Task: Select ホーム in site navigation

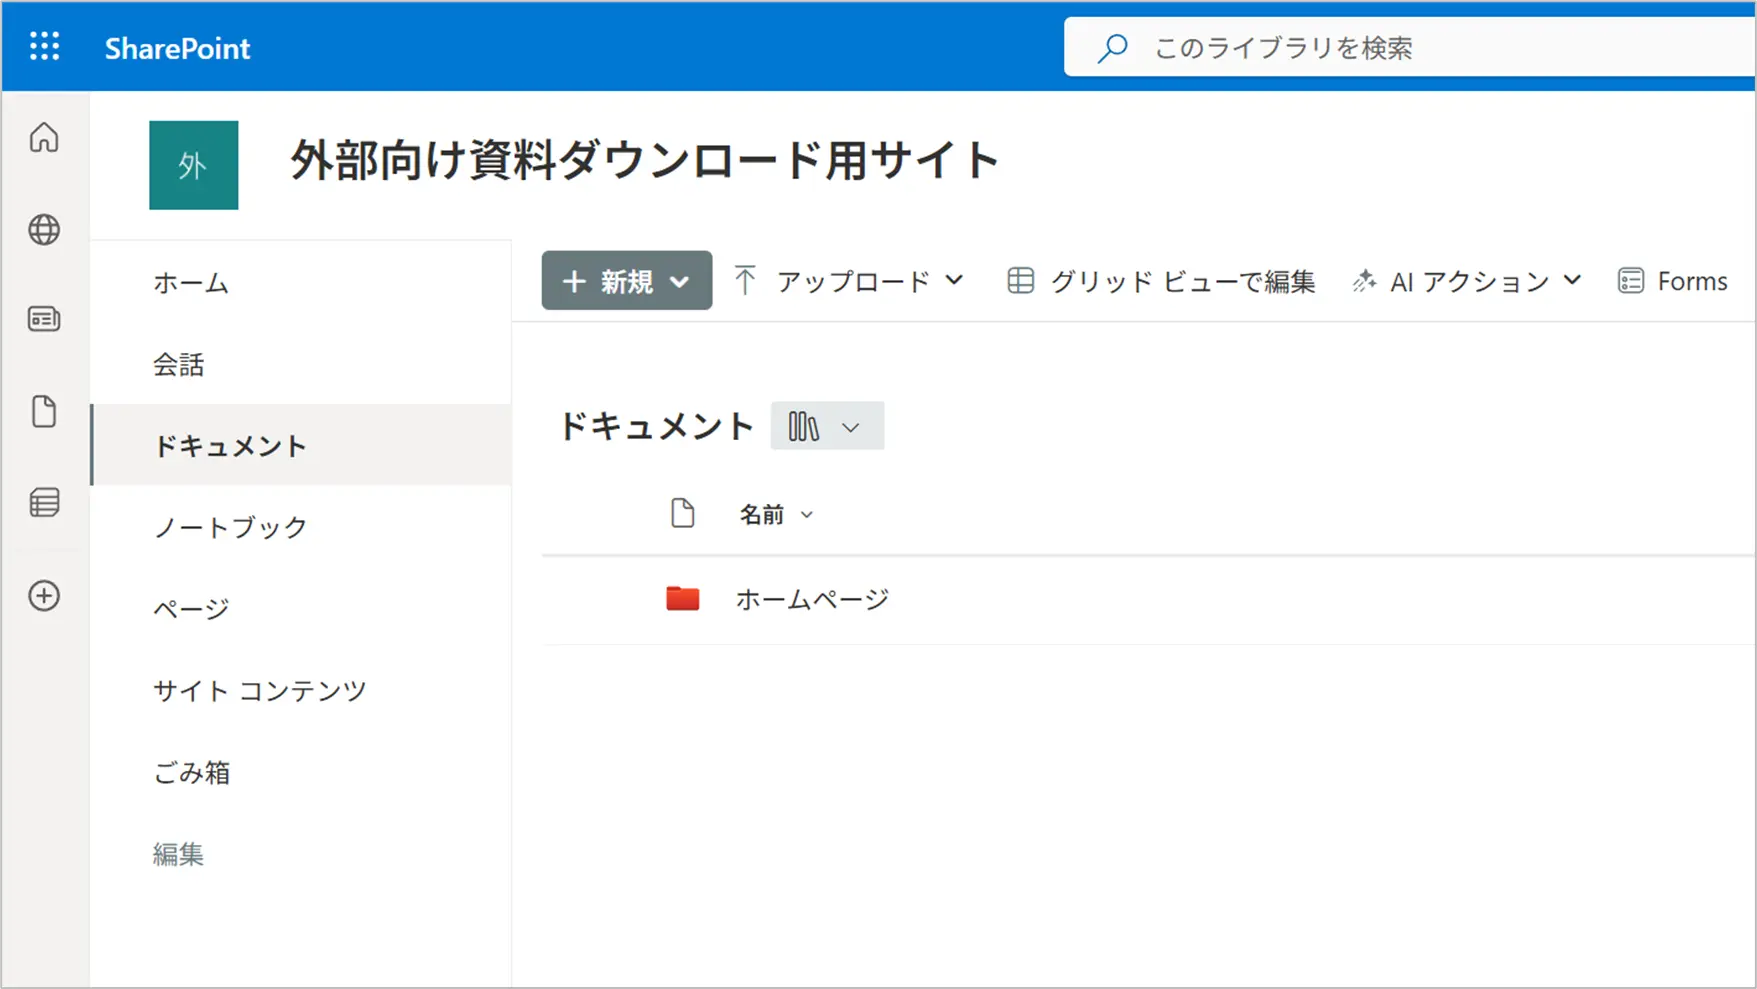Action: [191, 283]
